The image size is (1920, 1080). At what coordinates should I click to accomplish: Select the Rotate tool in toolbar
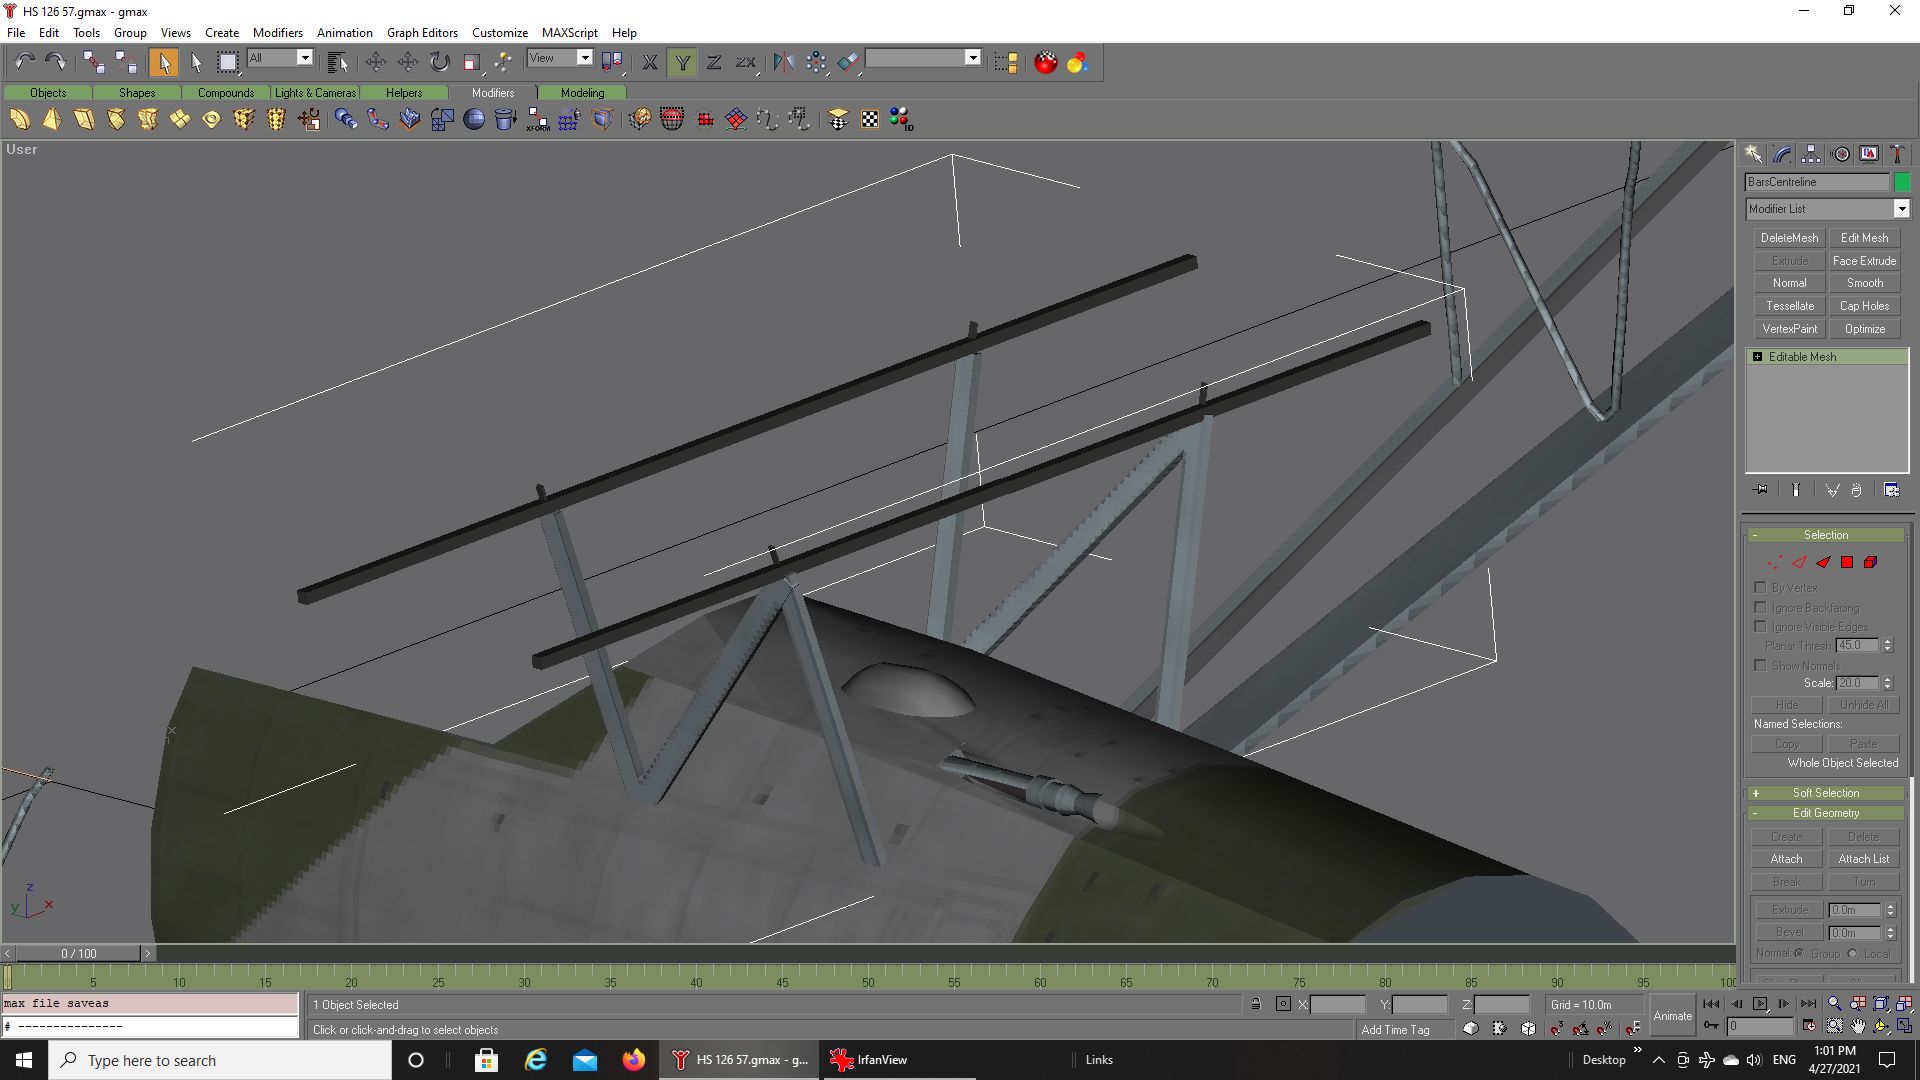(440, 62)
